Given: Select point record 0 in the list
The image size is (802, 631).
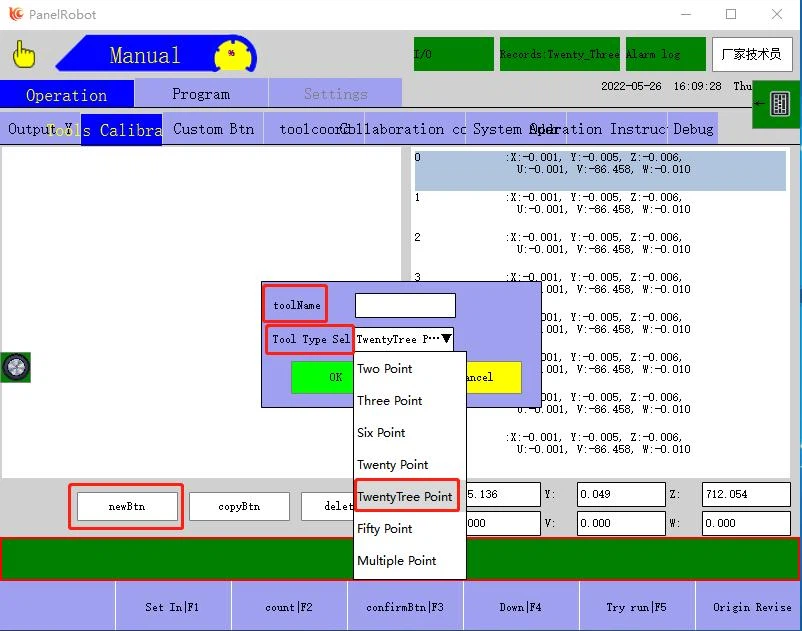Looking at the screenshot, I should coord(600,170).
